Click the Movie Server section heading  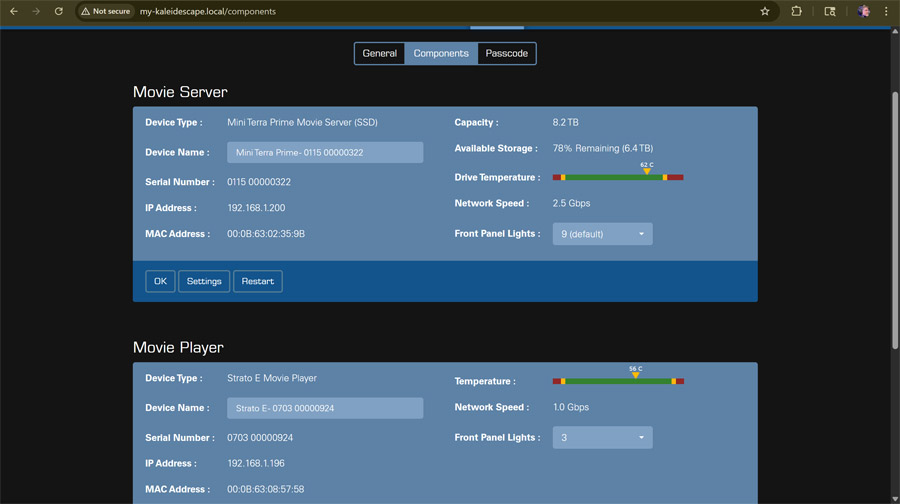pos(180,92)
